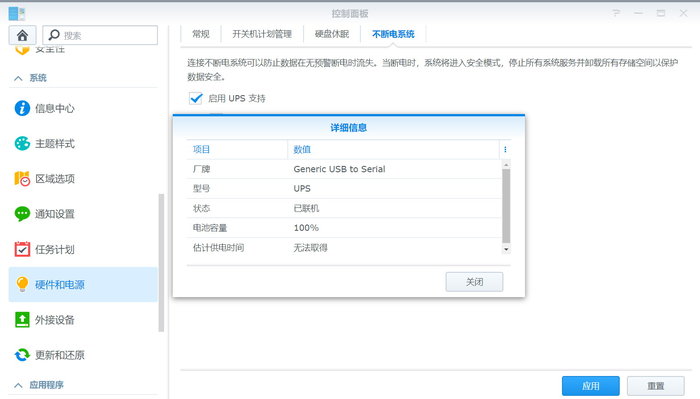Switch to the 常规 tab
The image size is (700, 399).
201,34
